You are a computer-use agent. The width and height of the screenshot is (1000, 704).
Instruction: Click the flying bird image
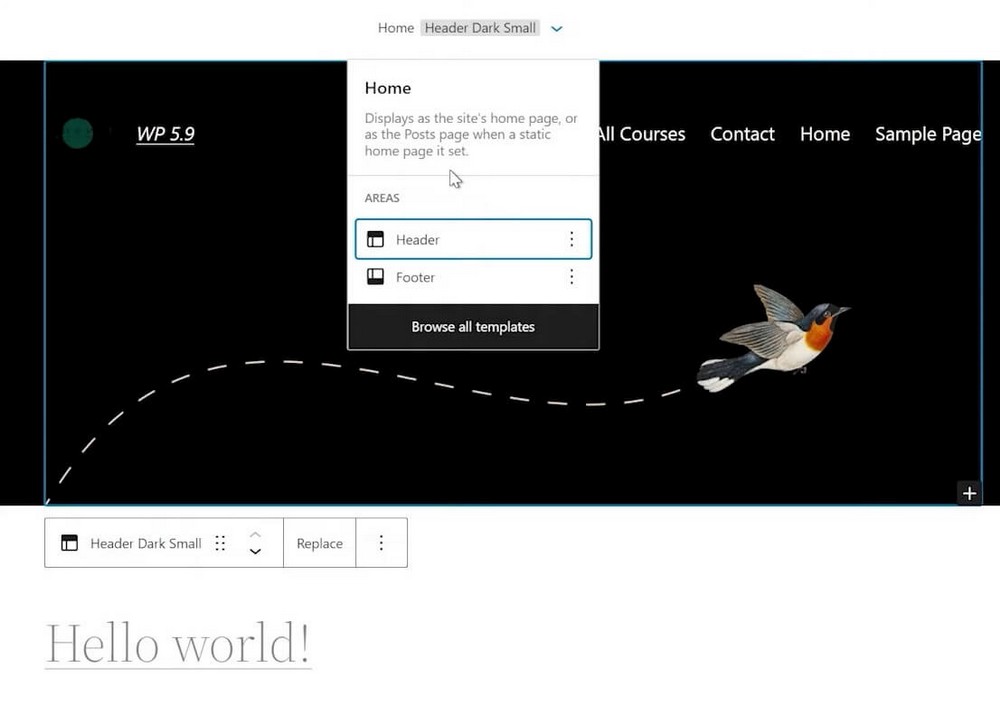click(x=774, y=338)
